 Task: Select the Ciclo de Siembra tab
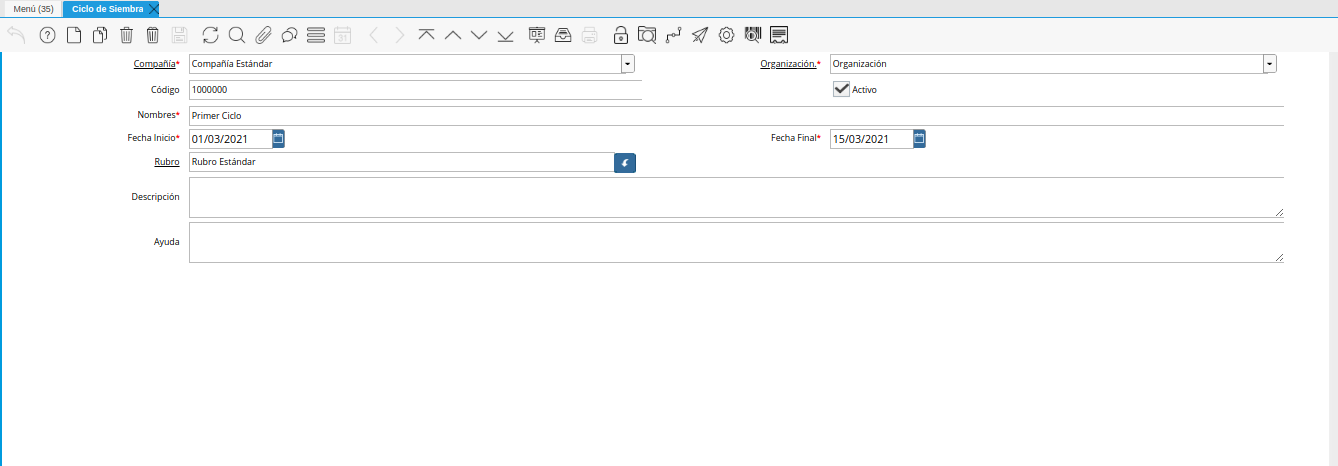coord(107,8)
